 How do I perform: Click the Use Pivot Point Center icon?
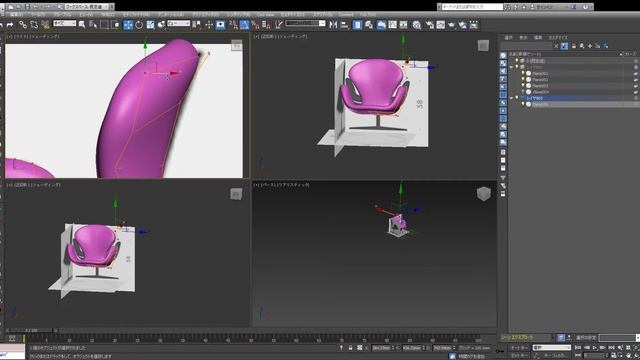coord(197,25)
